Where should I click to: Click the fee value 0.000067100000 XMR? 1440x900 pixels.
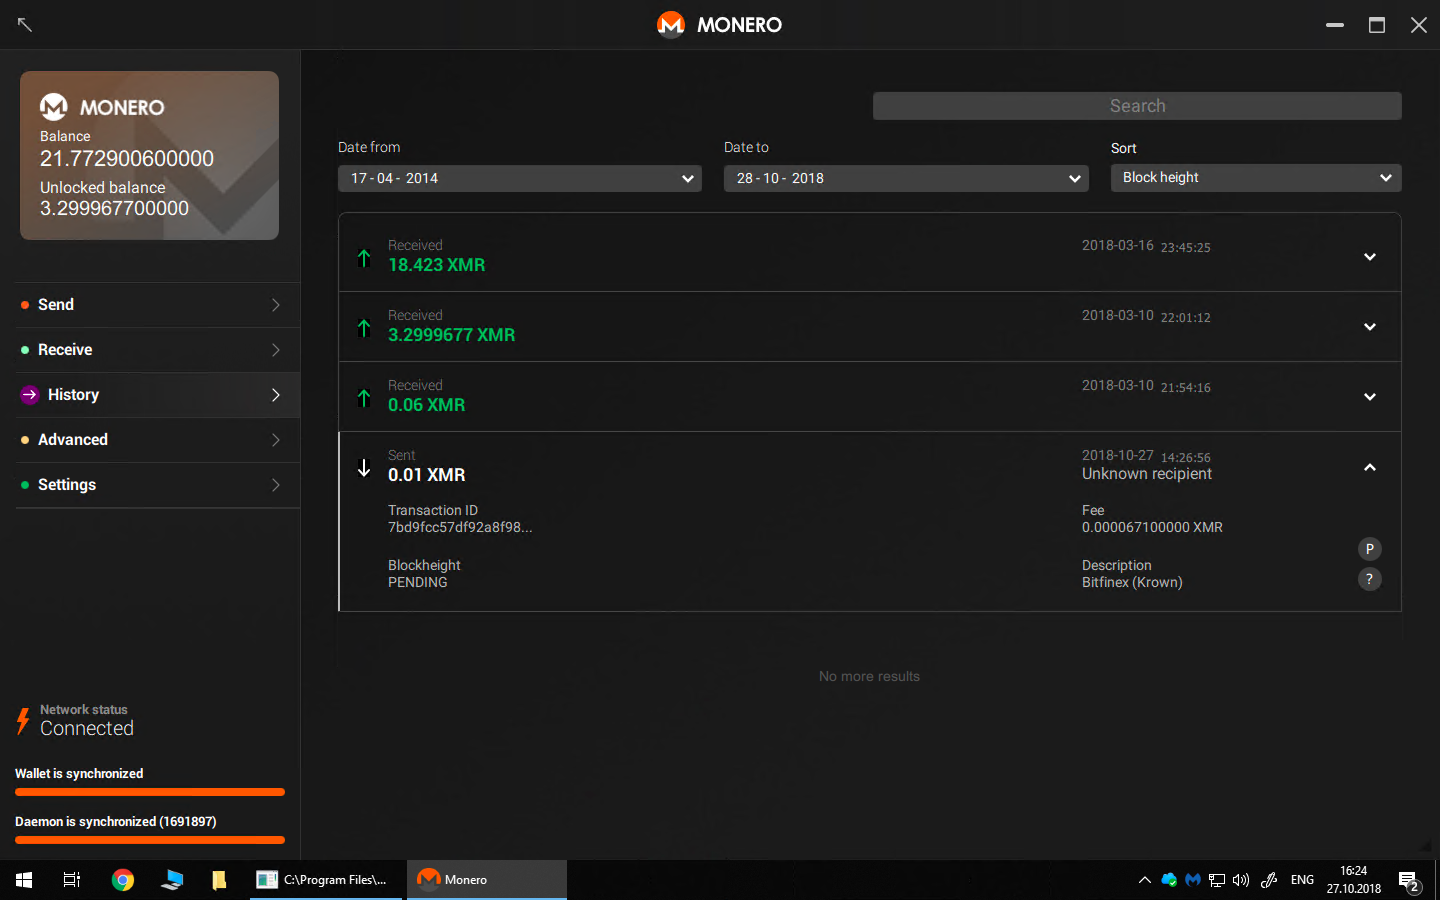coord(1152,527)
